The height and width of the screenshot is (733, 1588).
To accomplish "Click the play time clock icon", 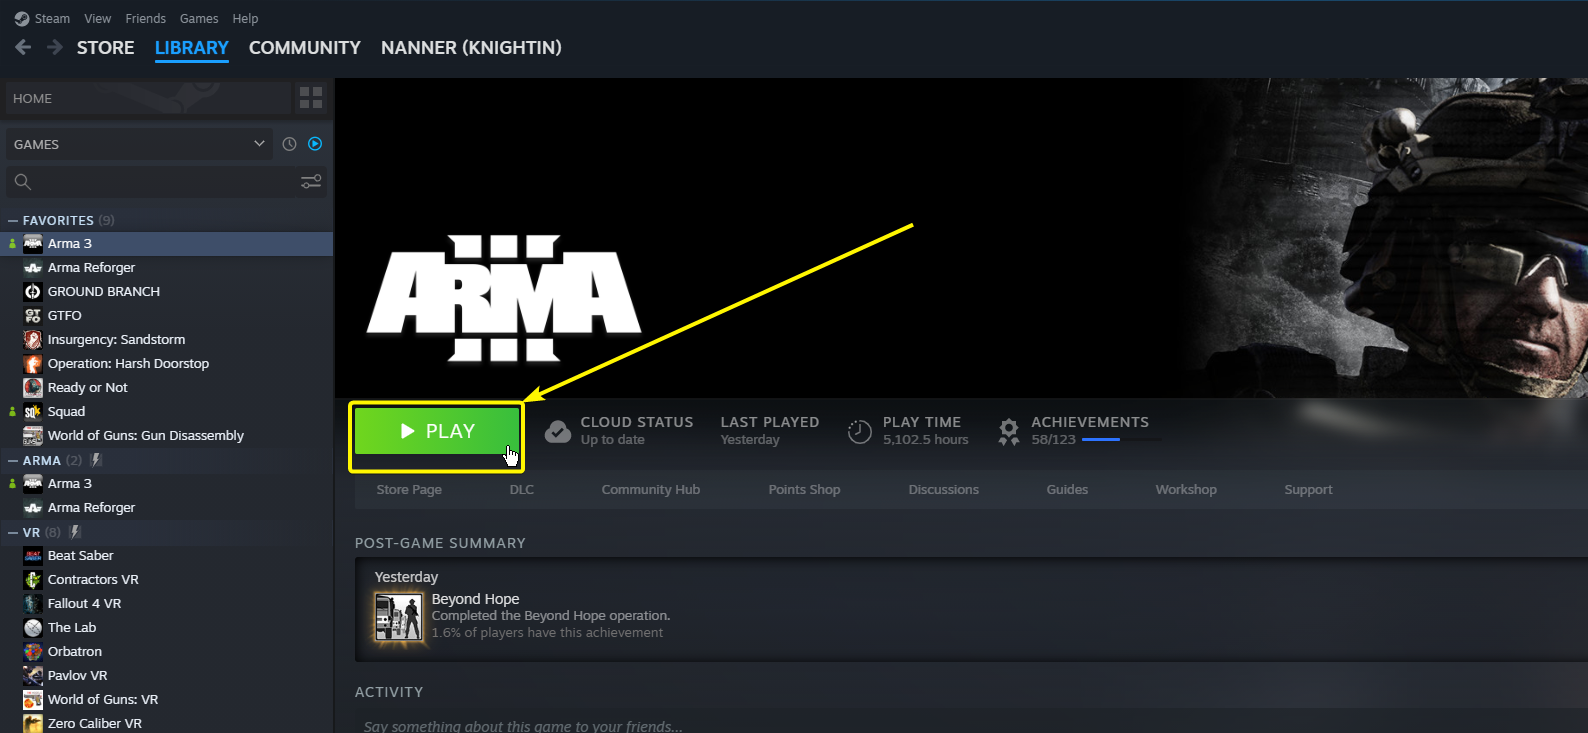I will (x=860, y=431).
